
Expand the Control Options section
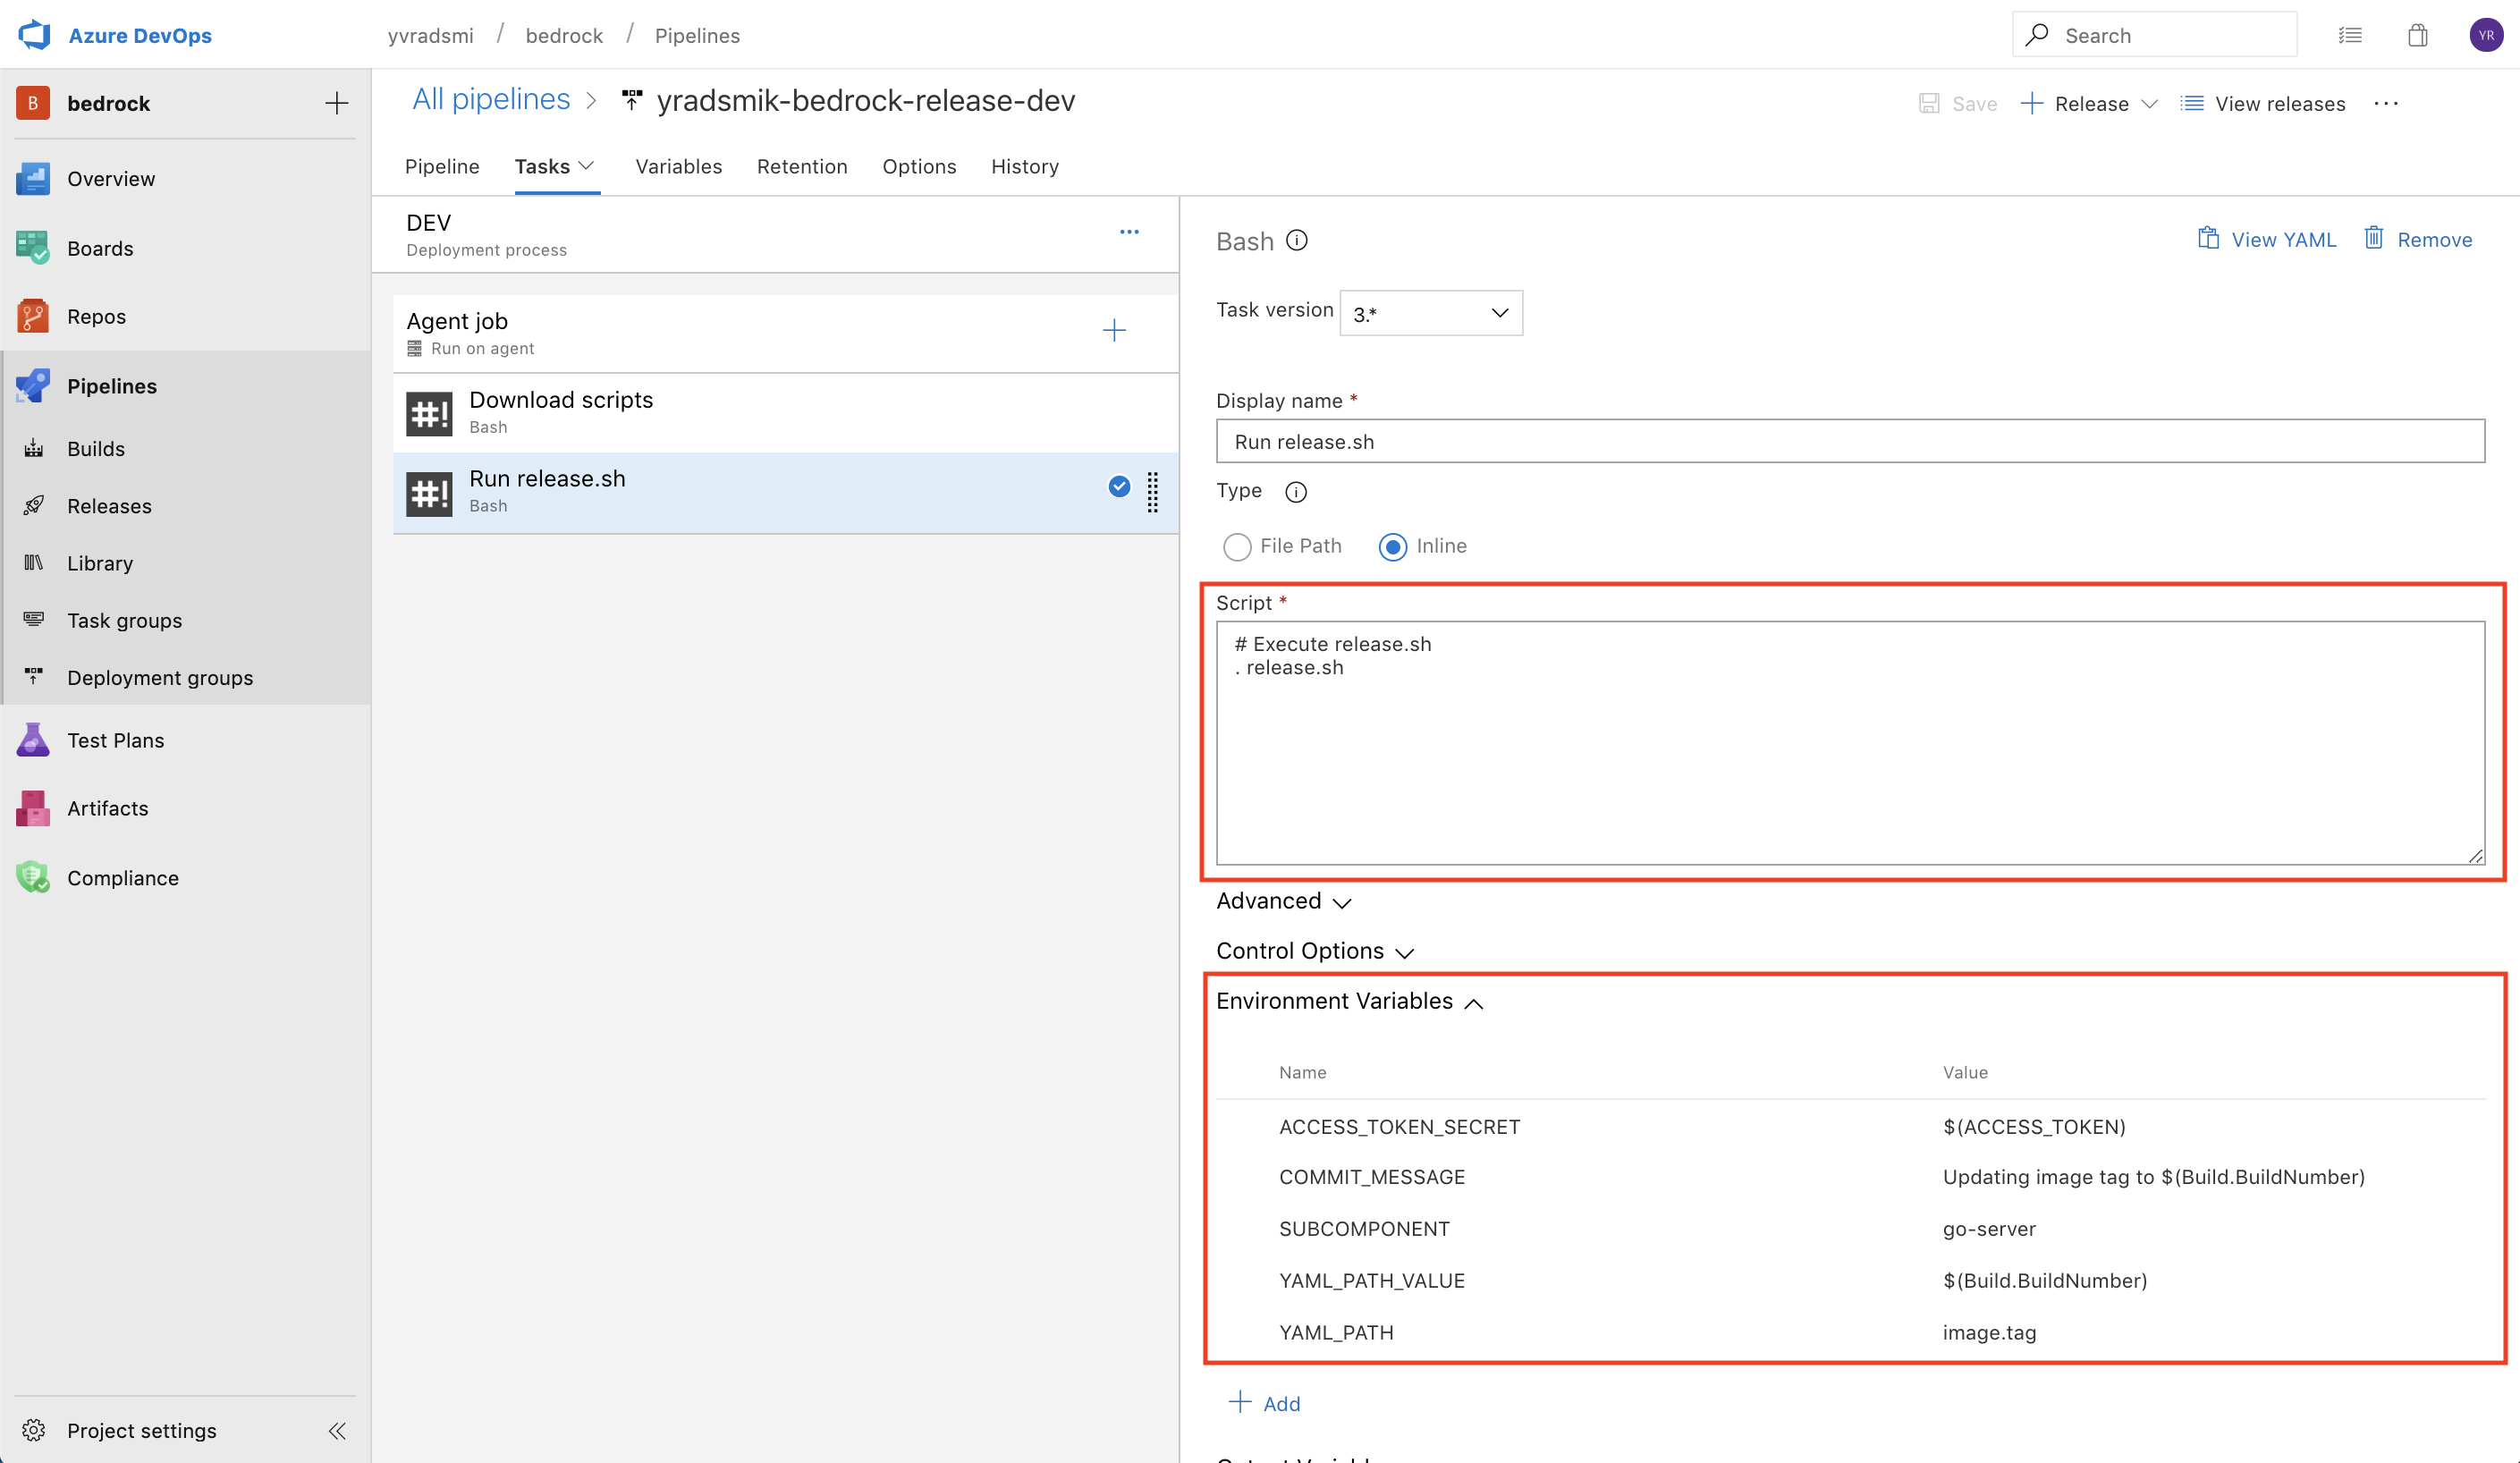[1315, 951]
